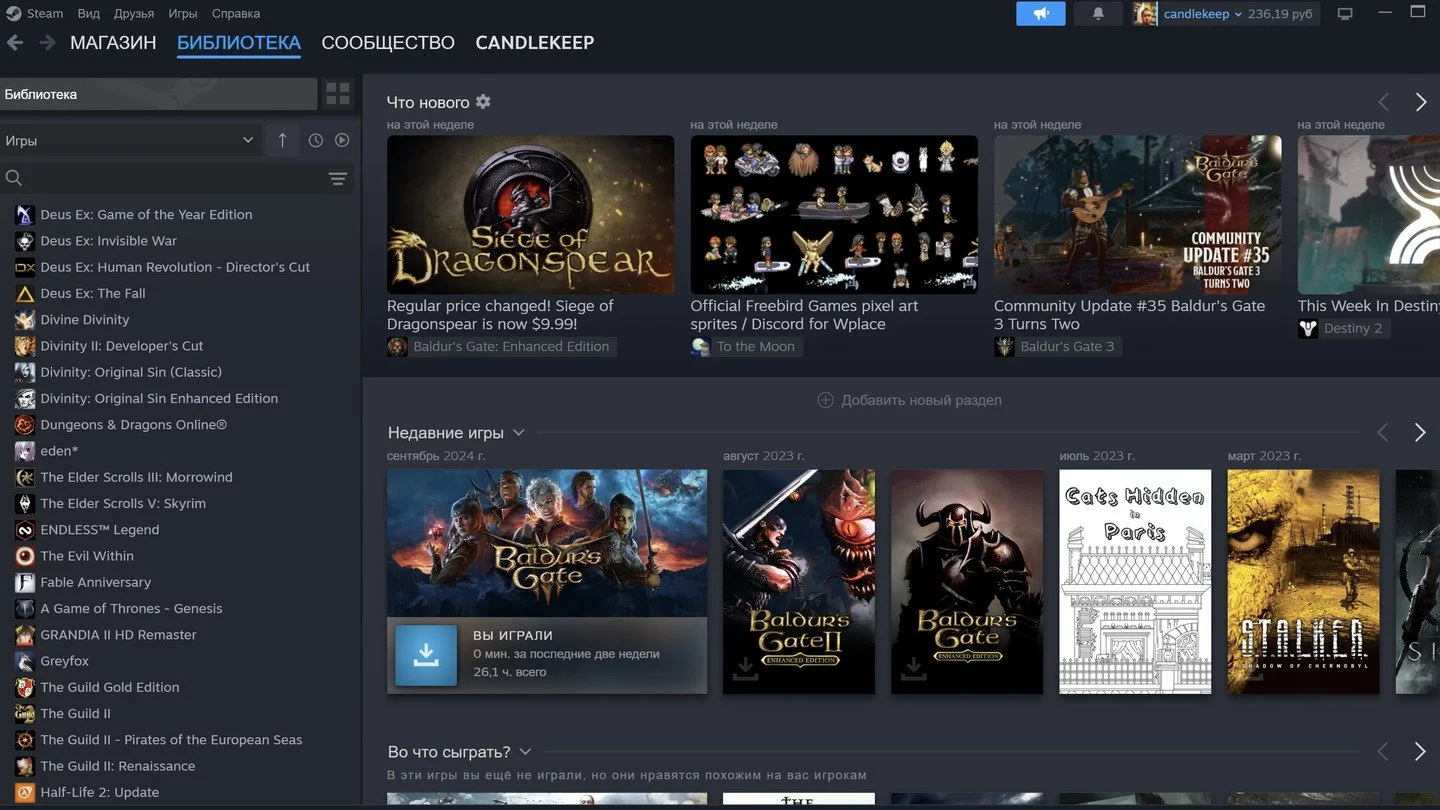This screenshot has width=1440, height=810.
Task: Expand the Во что сыграть? section dropdown
Action: [525, 752]
